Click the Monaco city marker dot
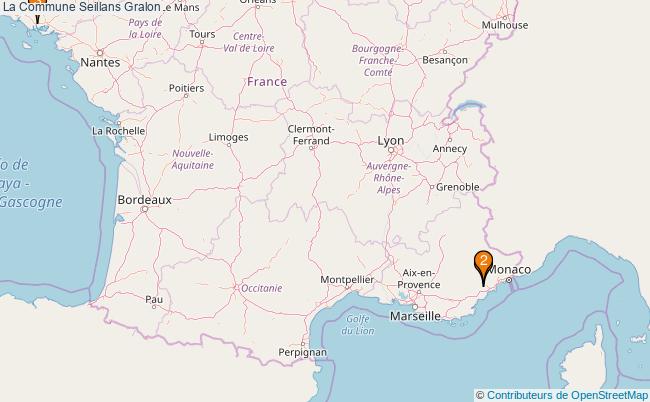Image resolution: width=650 pixels, height=402 pixels. [509, 280]
